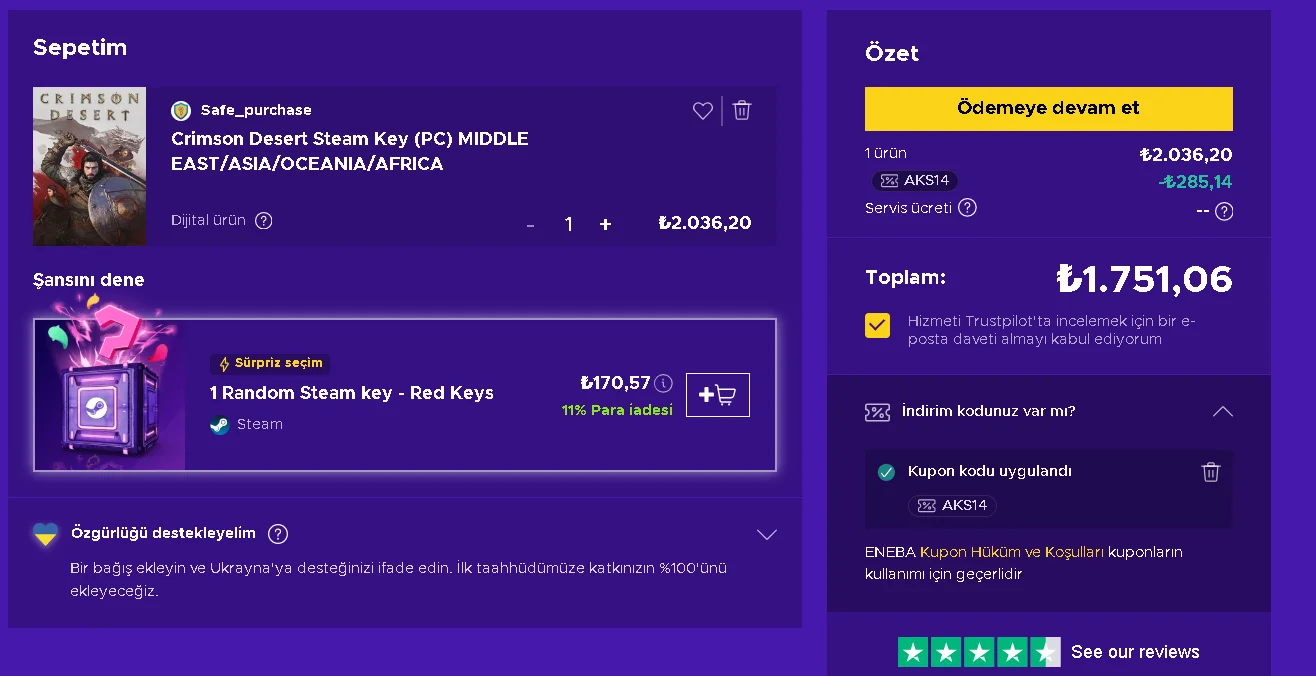Decrease Crimson Desert quantity with minus
Image resolution: width=1316 pixels, height=676 pixels.
coord(530,225)
